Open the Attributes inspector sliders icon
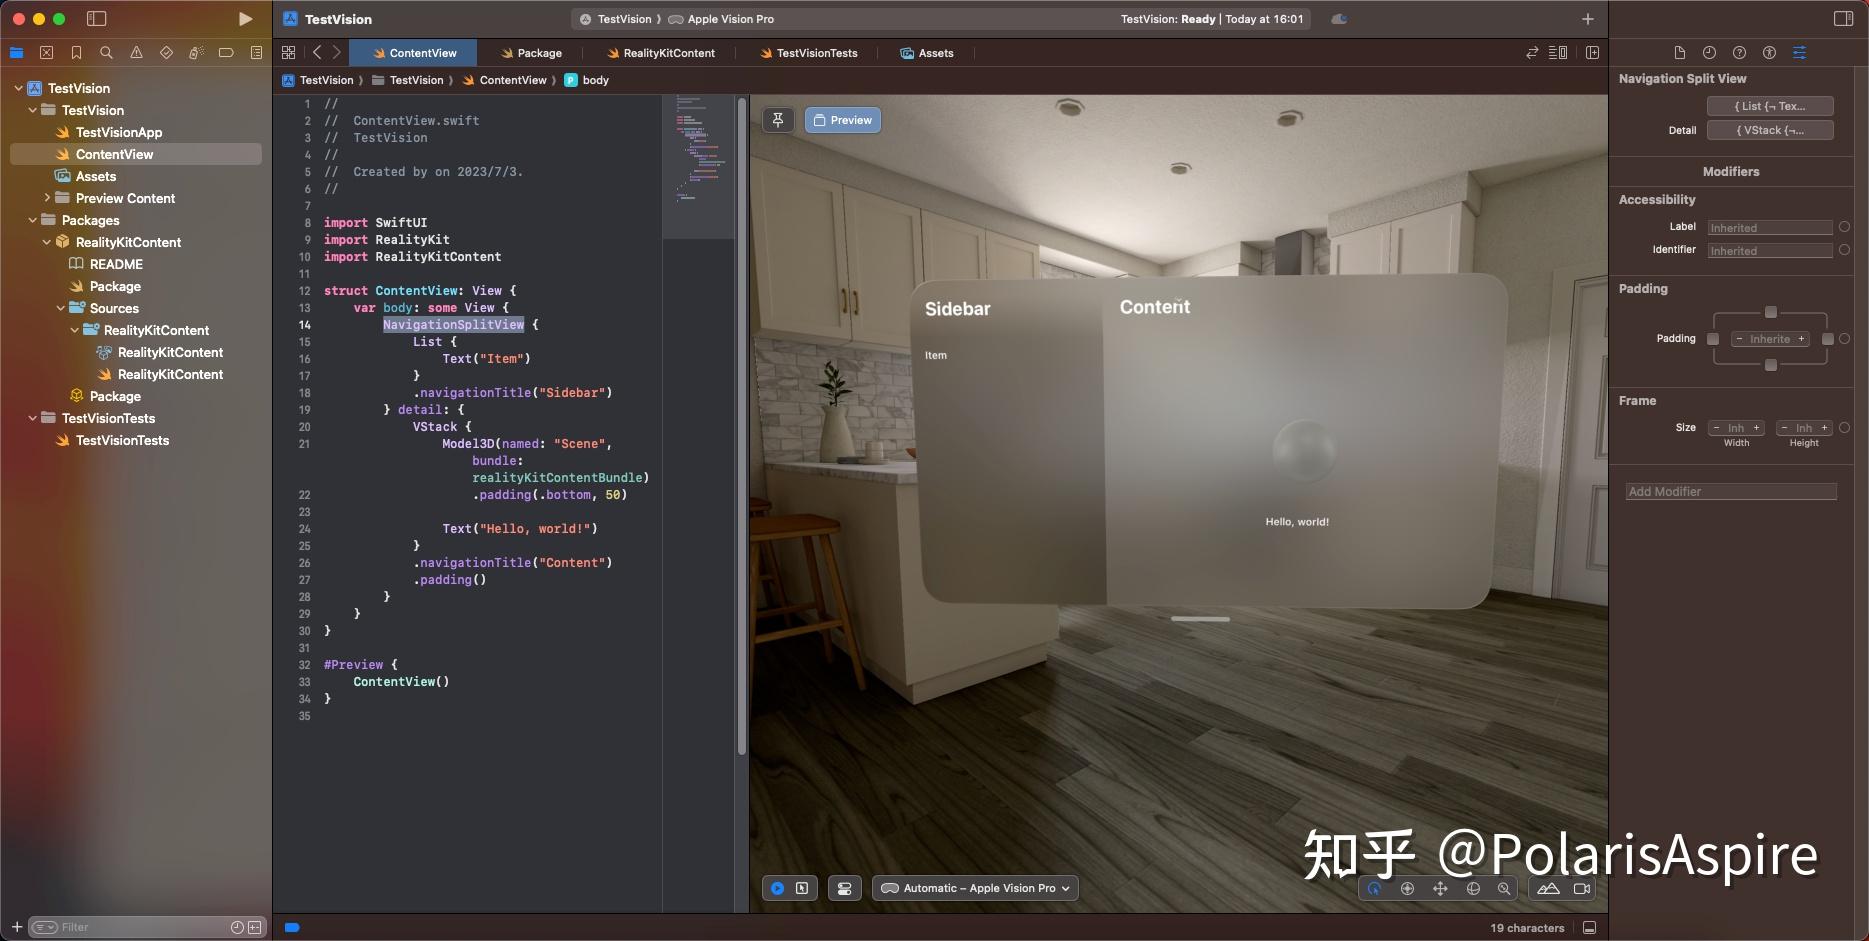The width and height of the screenshot is (1869, 941). [1799, 53]
